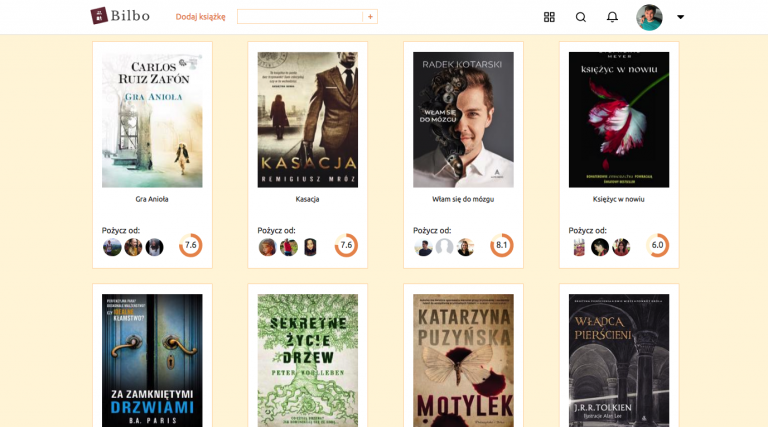Open the Księżyc w nowiu cover
768x427 pixels.
(x=619, y=119)
